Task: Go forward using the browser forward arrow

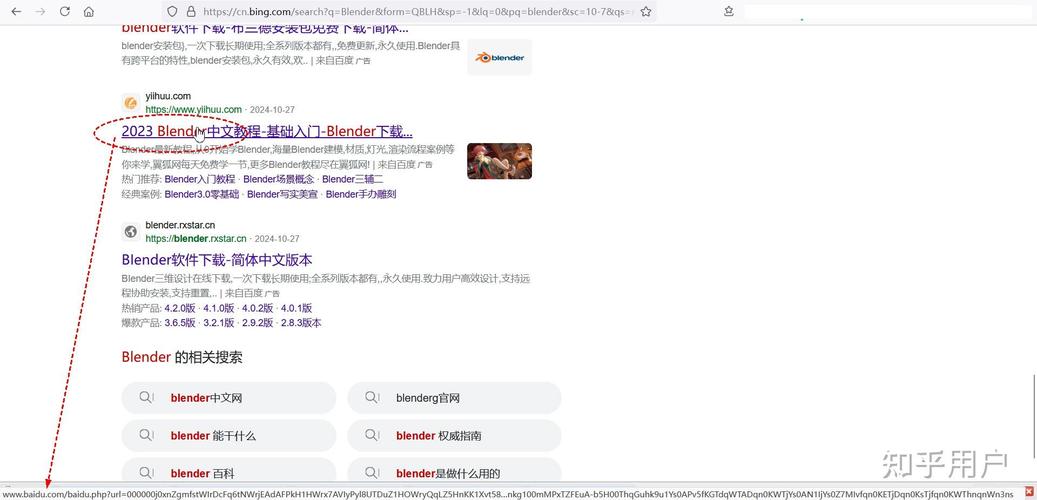Action: (40, 11)
